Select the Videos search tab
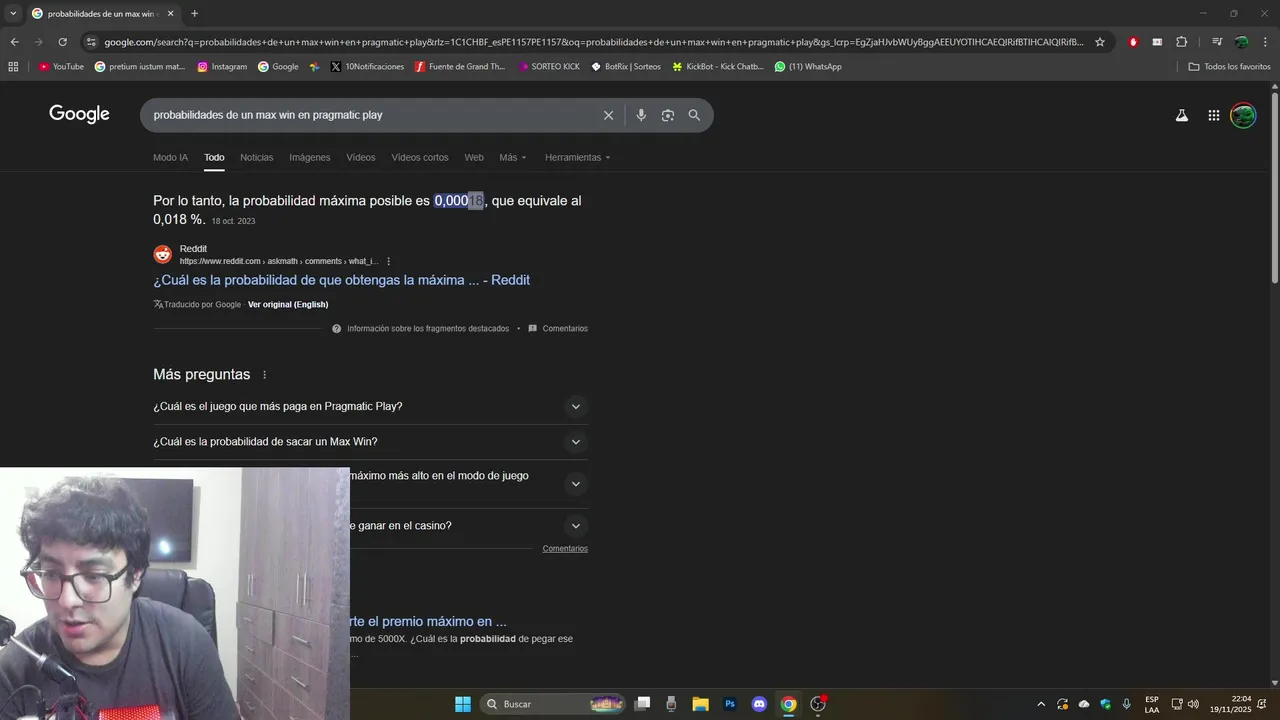 click(x=361, y=158)
